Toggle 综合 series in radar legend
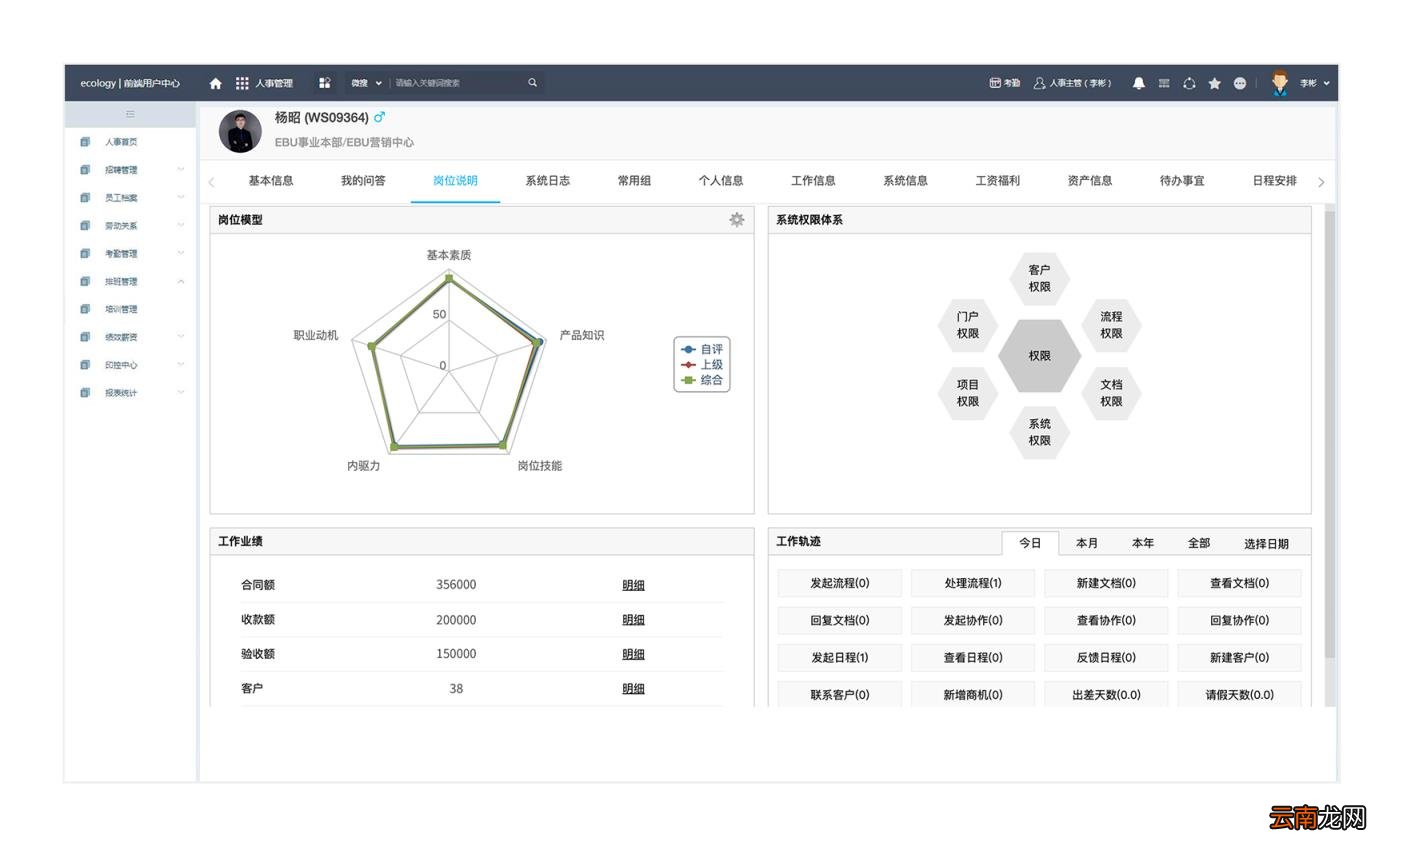Screen dimensions: 1403x846 (702, 380)
